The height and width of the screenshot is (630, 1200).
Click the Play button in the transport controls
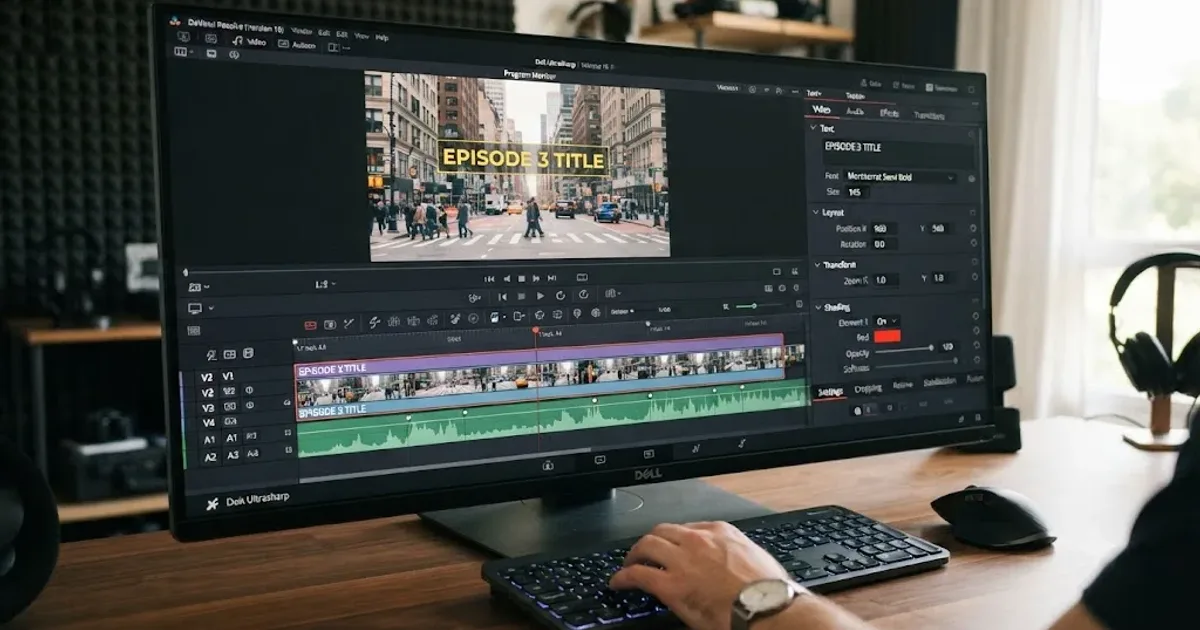point(541,296)
